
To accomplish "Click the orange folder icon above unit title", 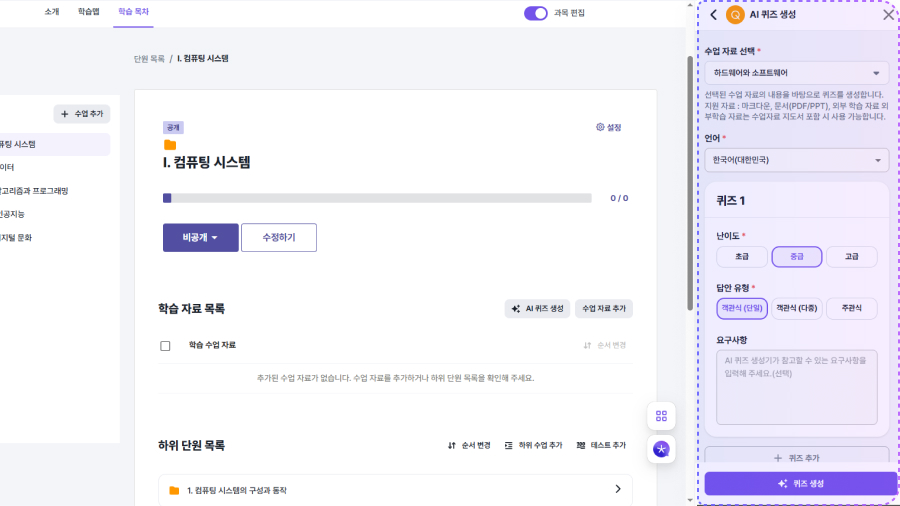I will coord(170,145).
